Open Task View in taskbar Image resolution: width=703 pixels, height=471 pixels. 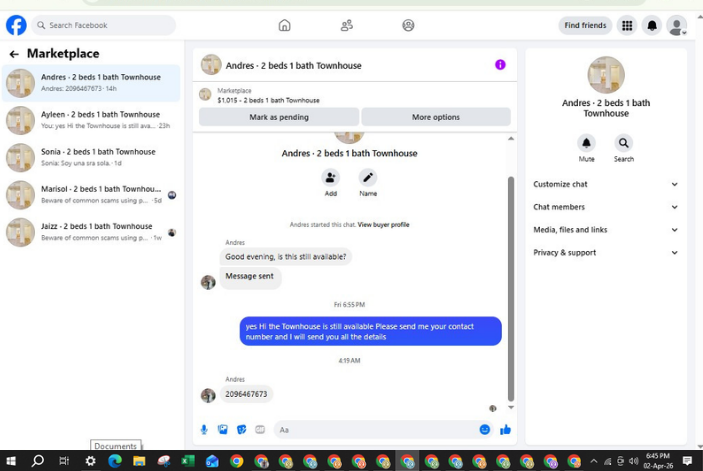[64, 461]
